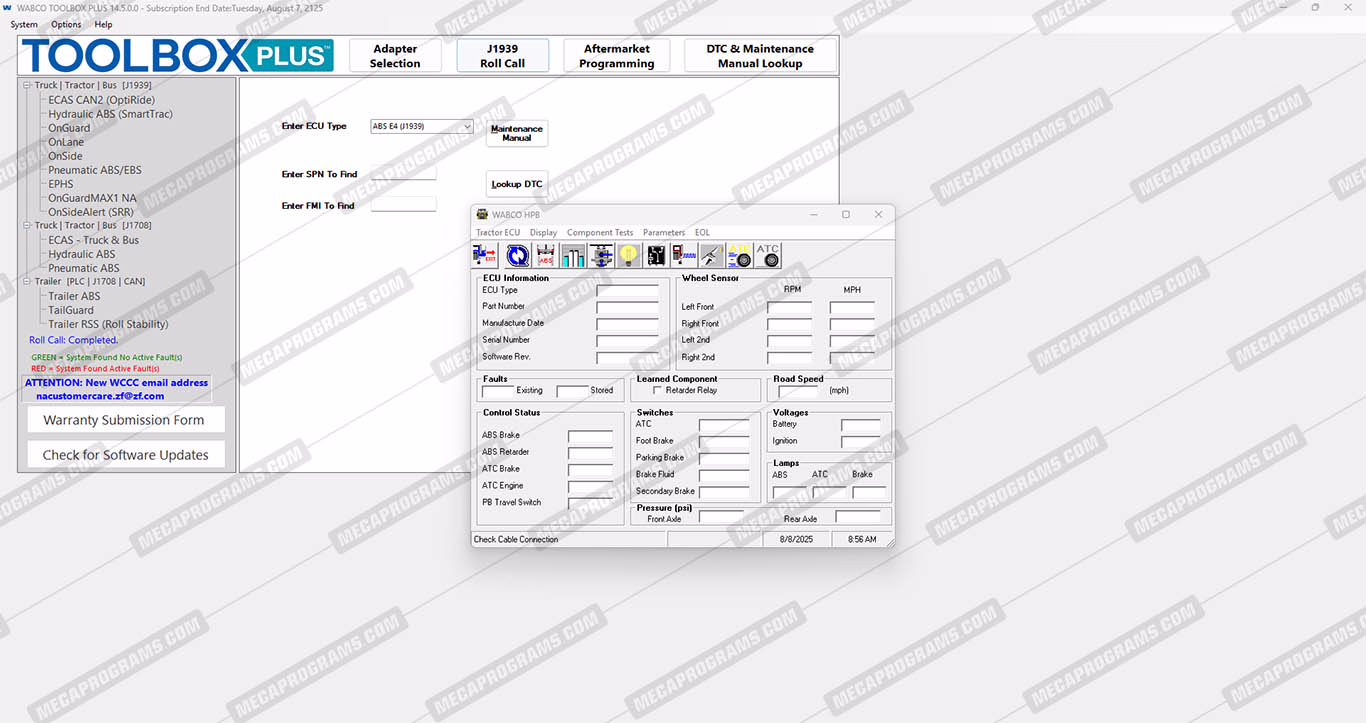Open the Options menu
This screenshot has height=723, width=1366.
[x=66, y=24]
